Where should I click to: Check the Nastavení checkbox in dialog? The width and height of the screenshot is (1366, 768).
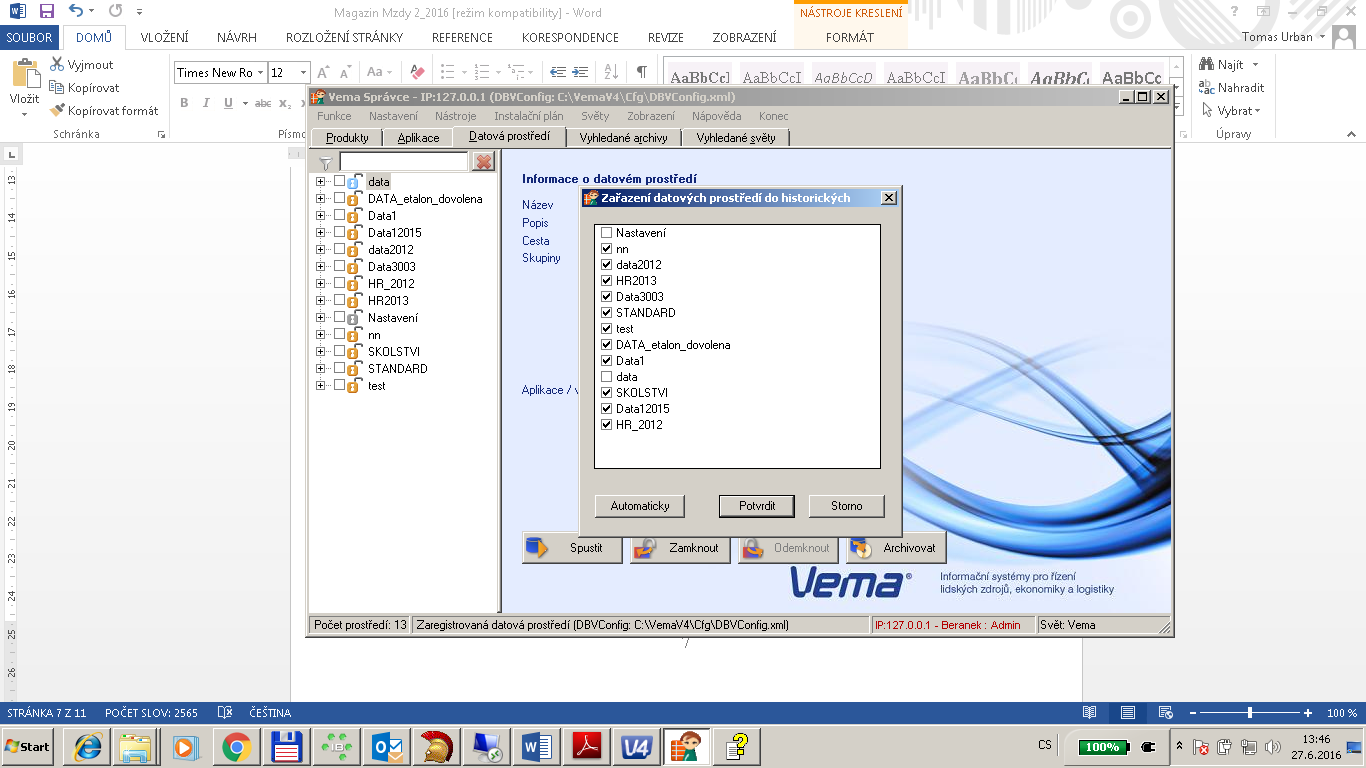(606, 233)
